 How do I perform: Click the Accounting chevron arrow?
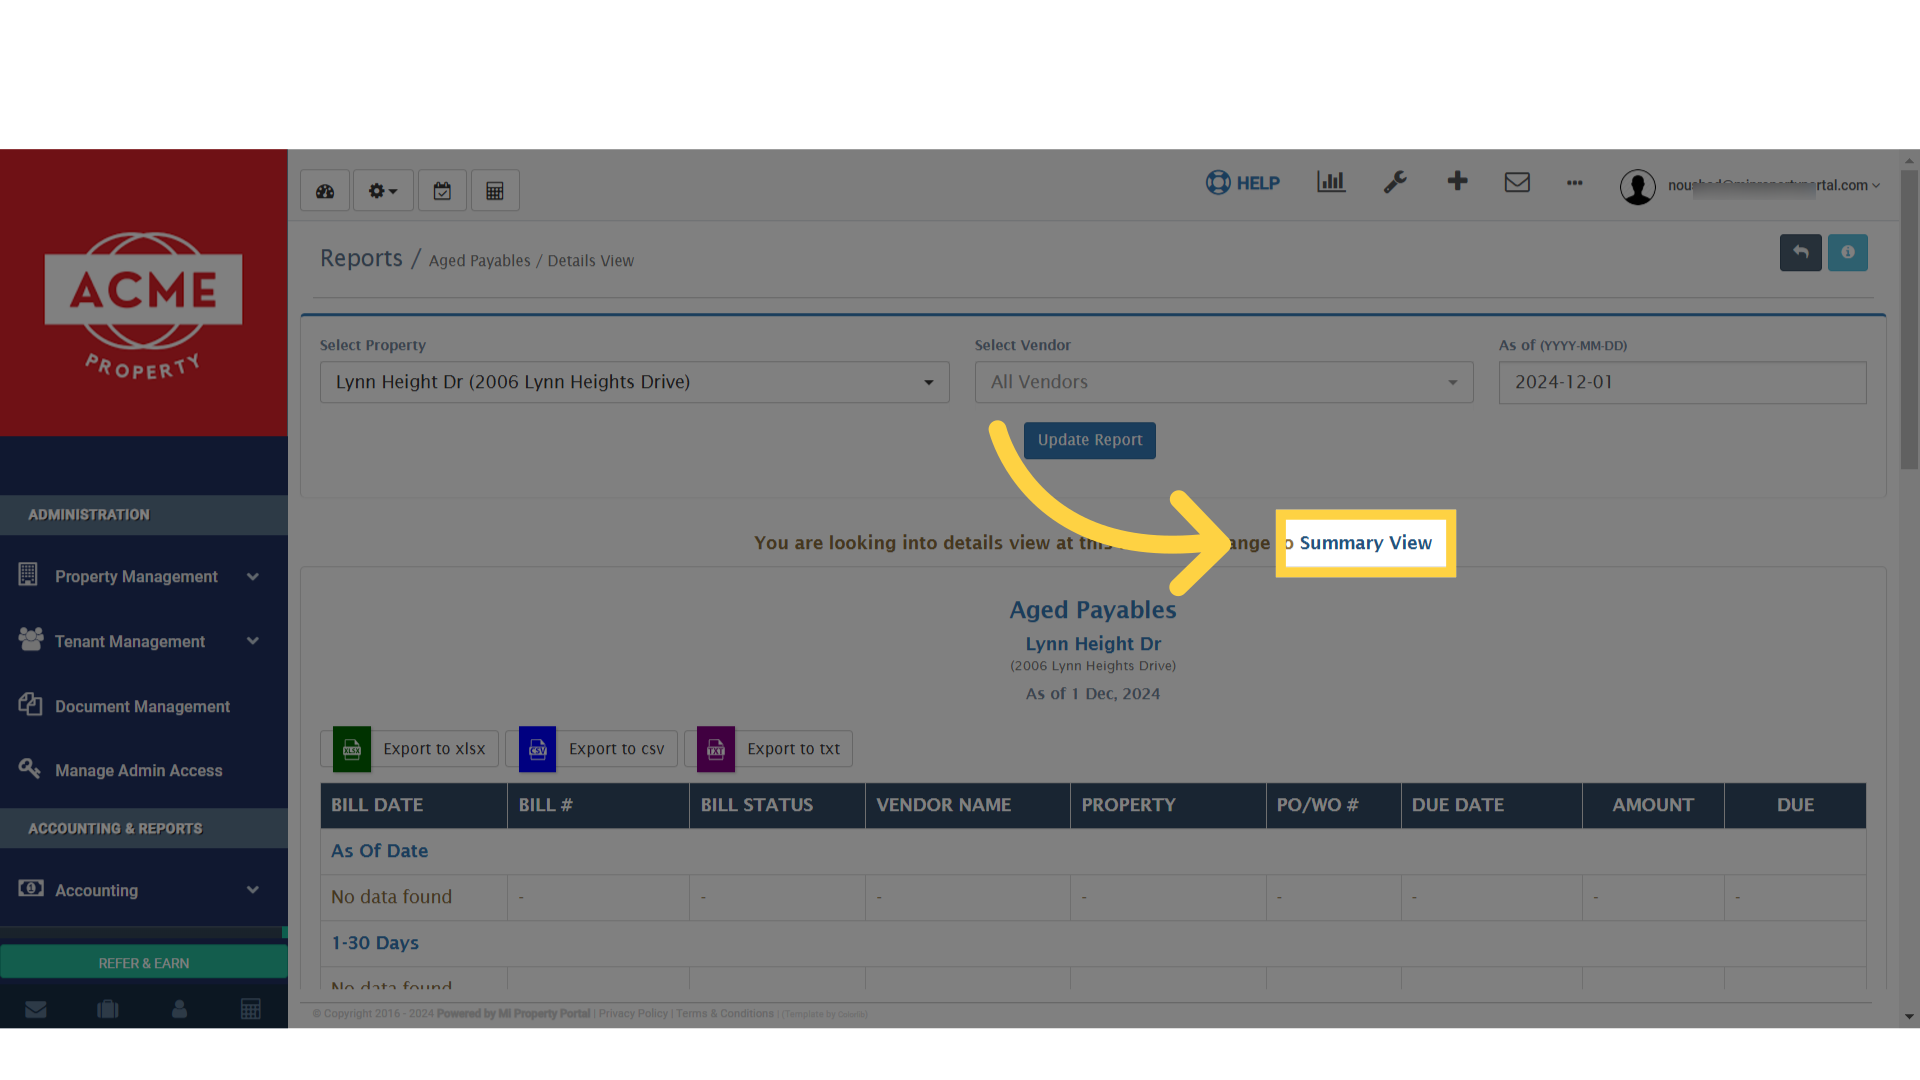[x=253, y=890]
